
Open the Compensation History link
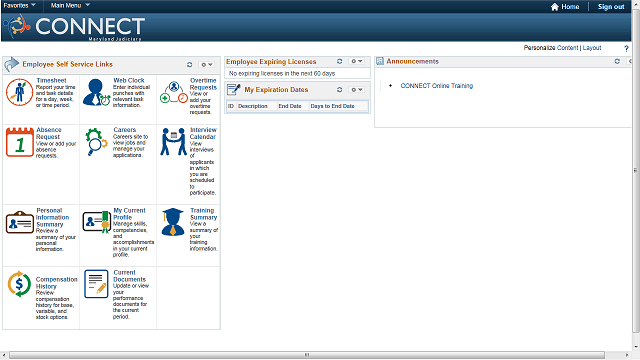pos(56,283)
